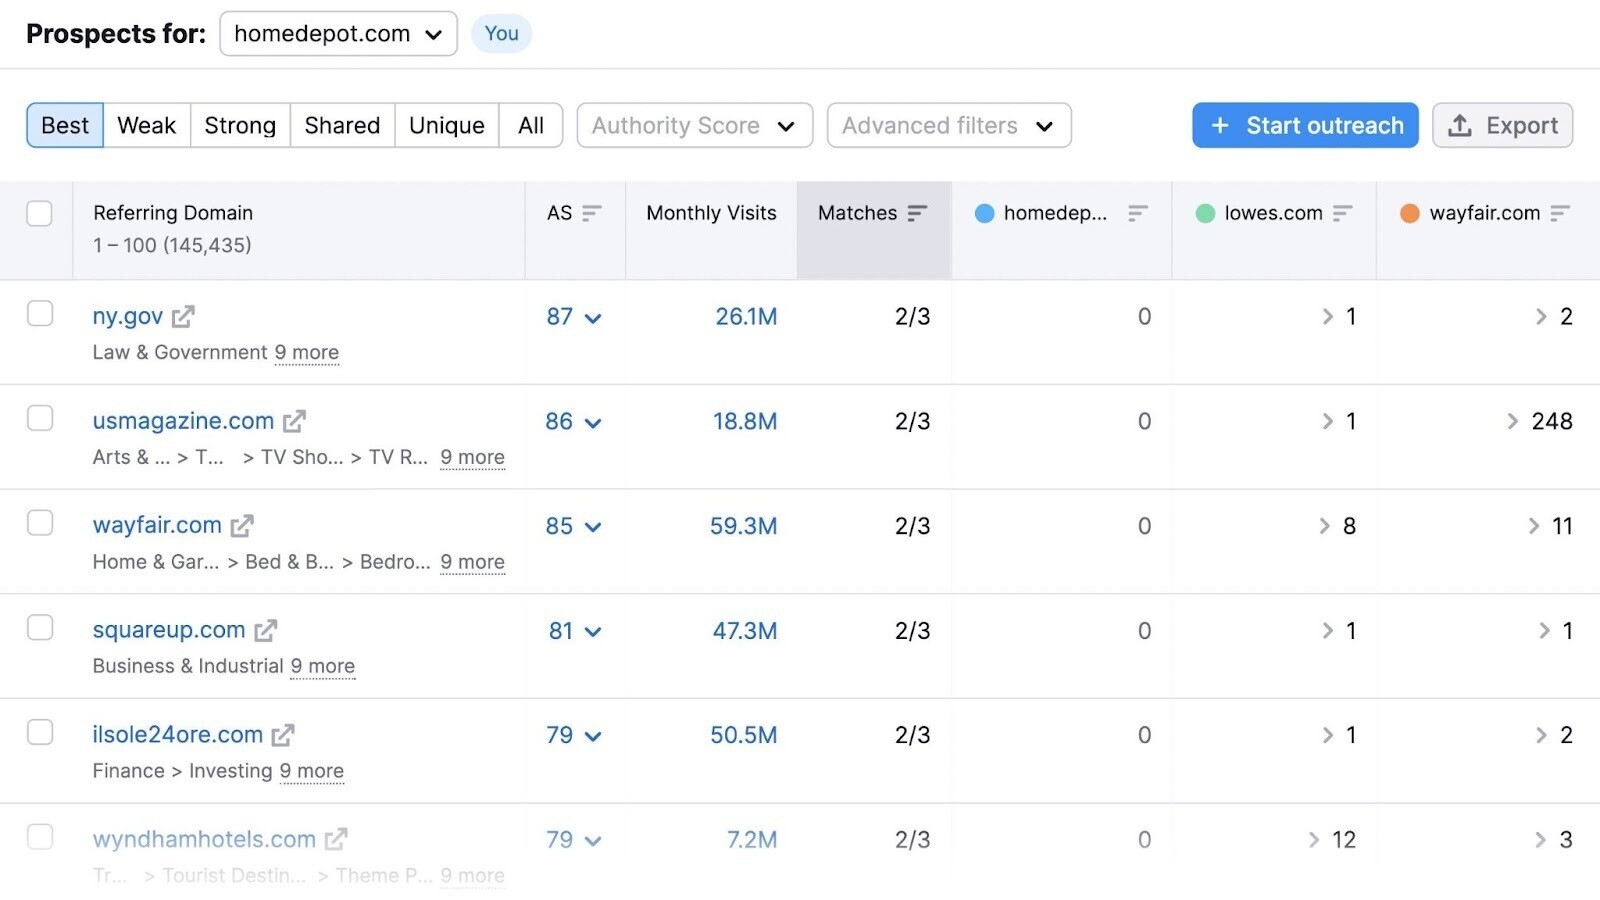
Task: Sort by Matches column icon
Action: pos(917,213)
